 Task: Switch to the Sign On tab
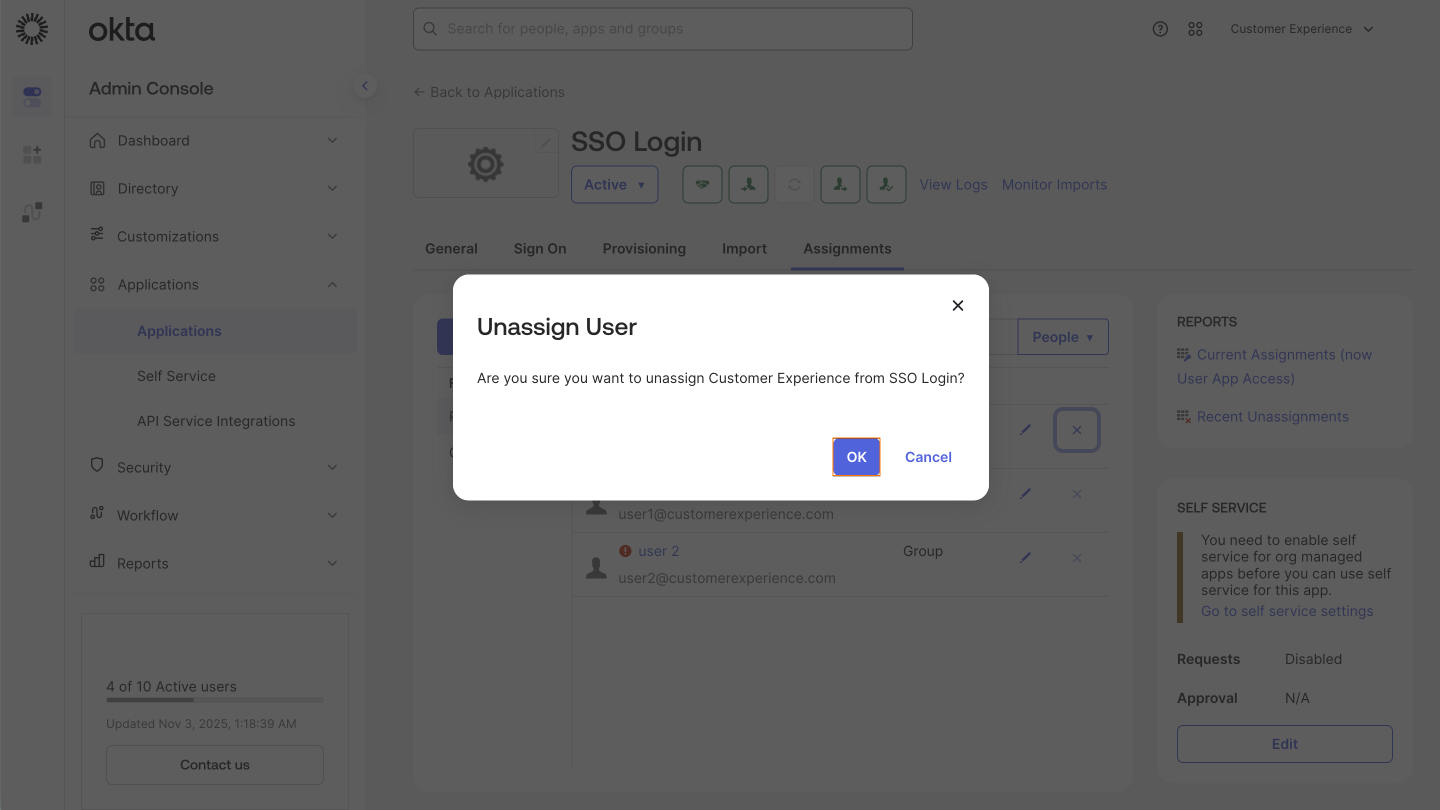[x=539, y=248]
